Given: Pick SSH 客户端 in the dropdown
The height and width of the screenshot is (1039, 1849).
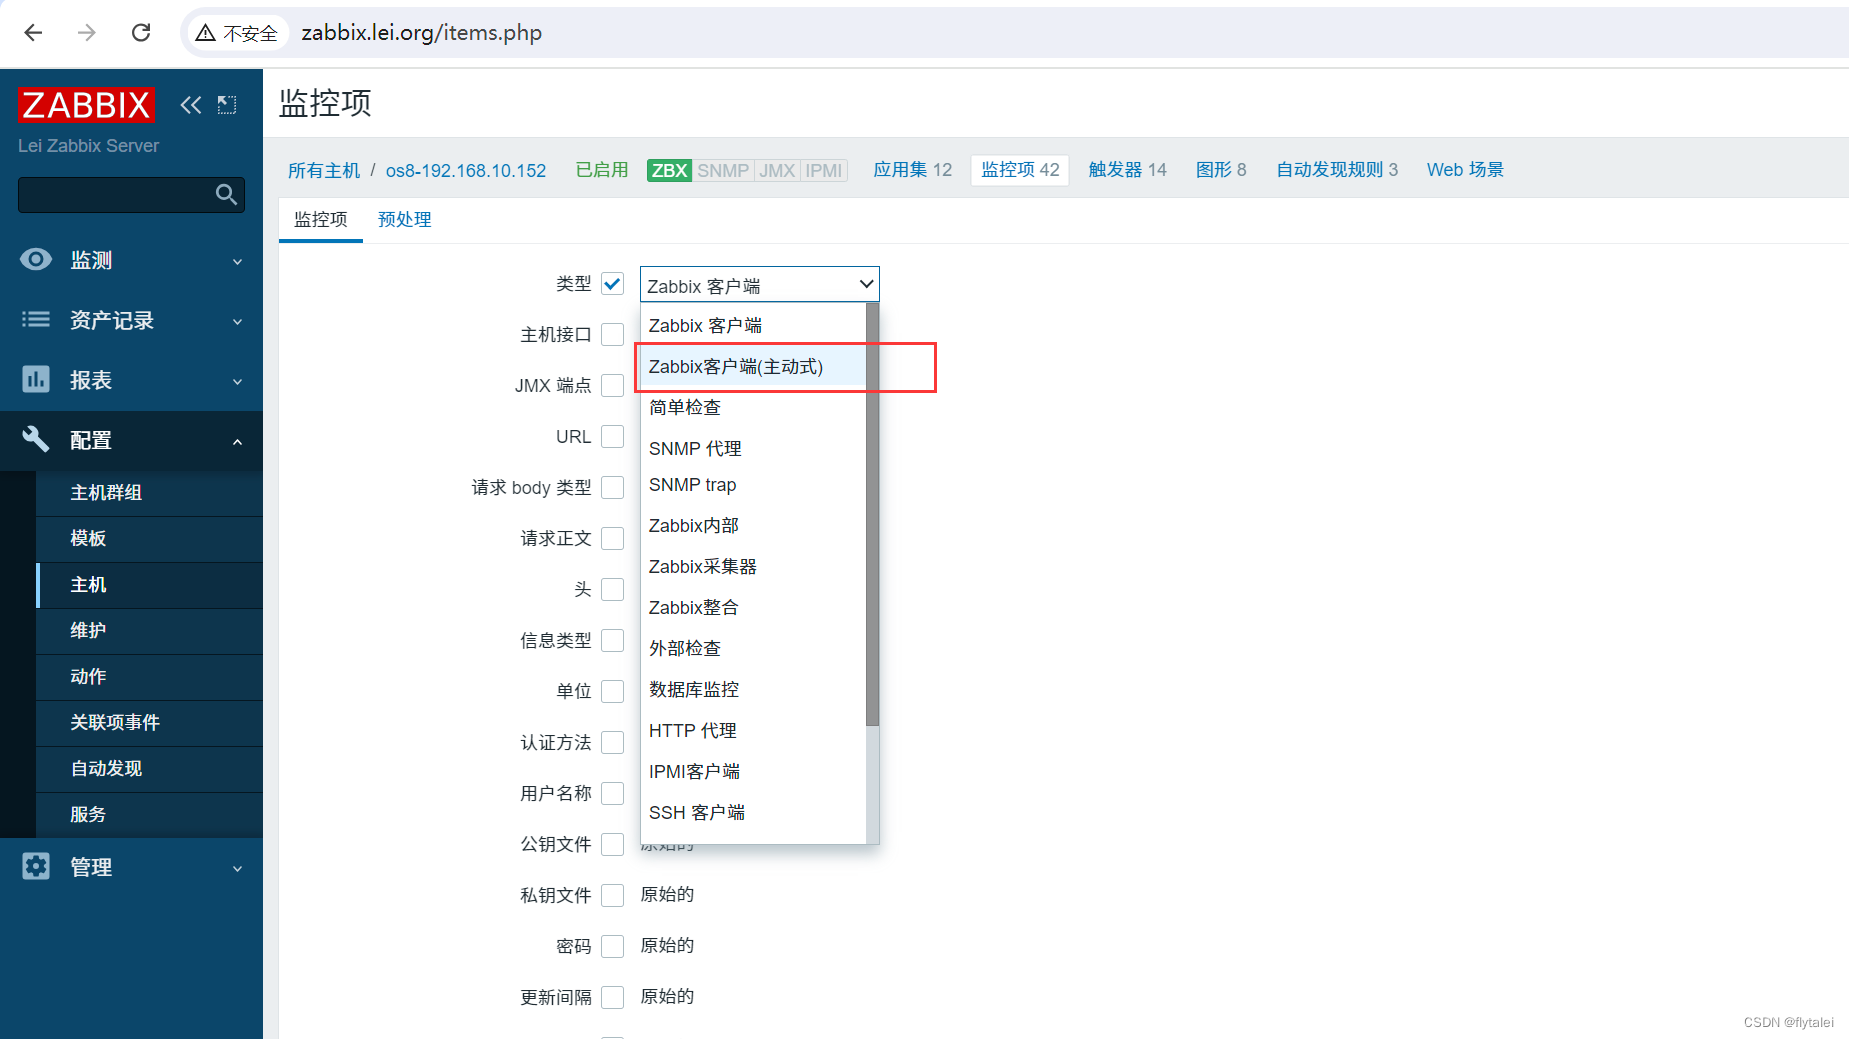Looking at the screenshot, I should [753, 813].
